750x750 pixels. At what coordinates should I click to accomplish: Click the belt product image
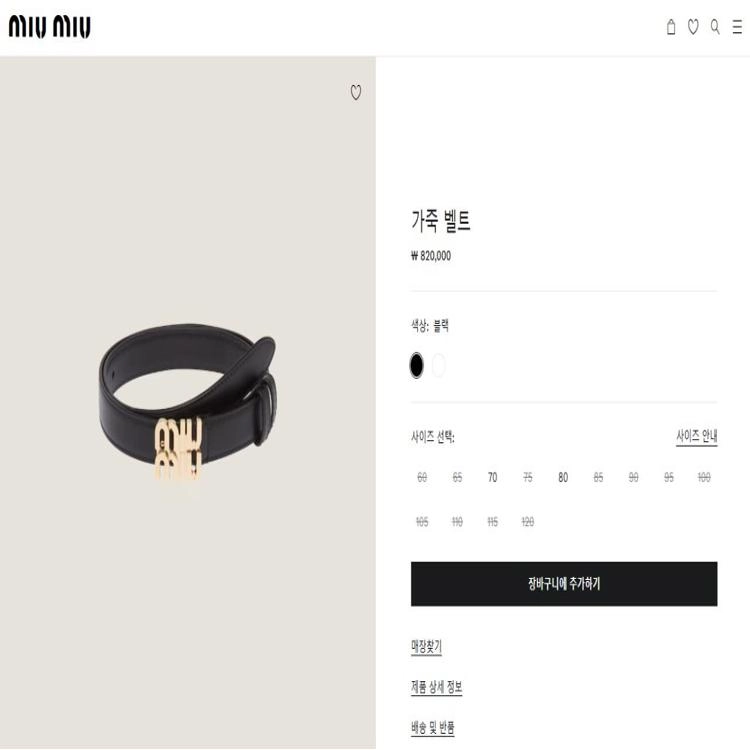[x=188, y=403]
